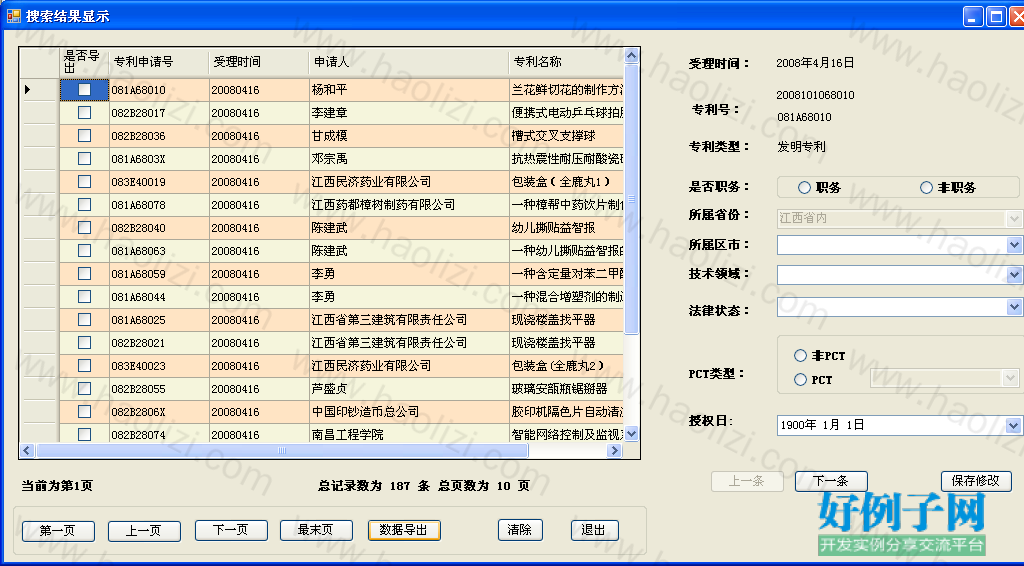The image size is (1024, 566).
Task: Click the grid horizontal scrollbar thumb
Action: pos(282,450)
